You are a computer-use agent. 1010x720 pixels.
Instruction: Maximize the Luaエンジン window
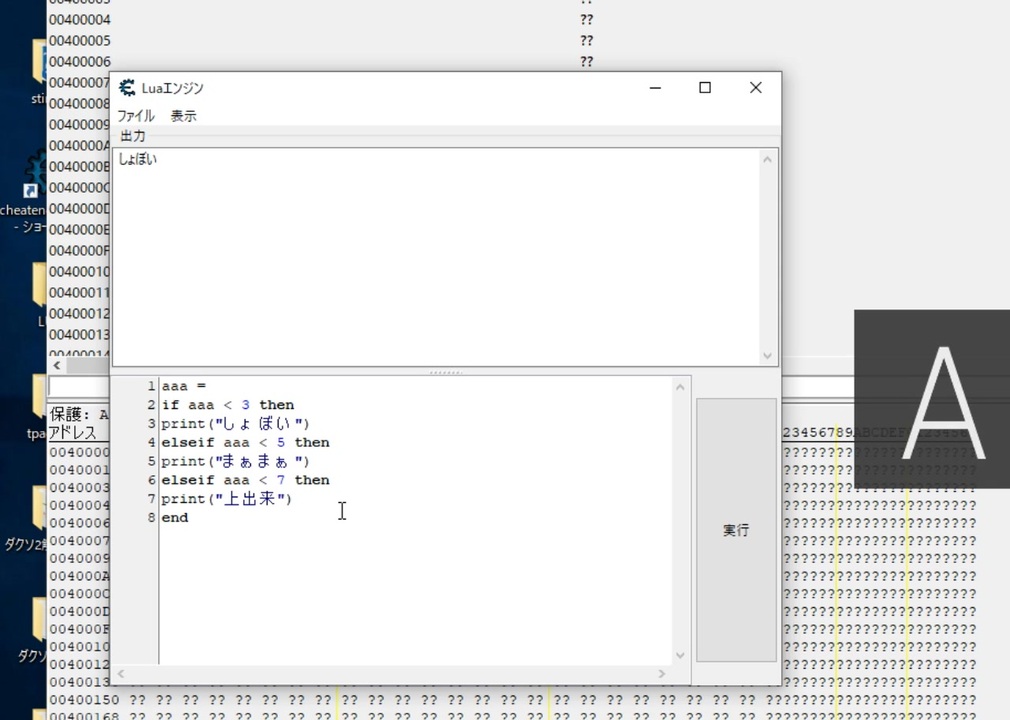click(705, 88)
